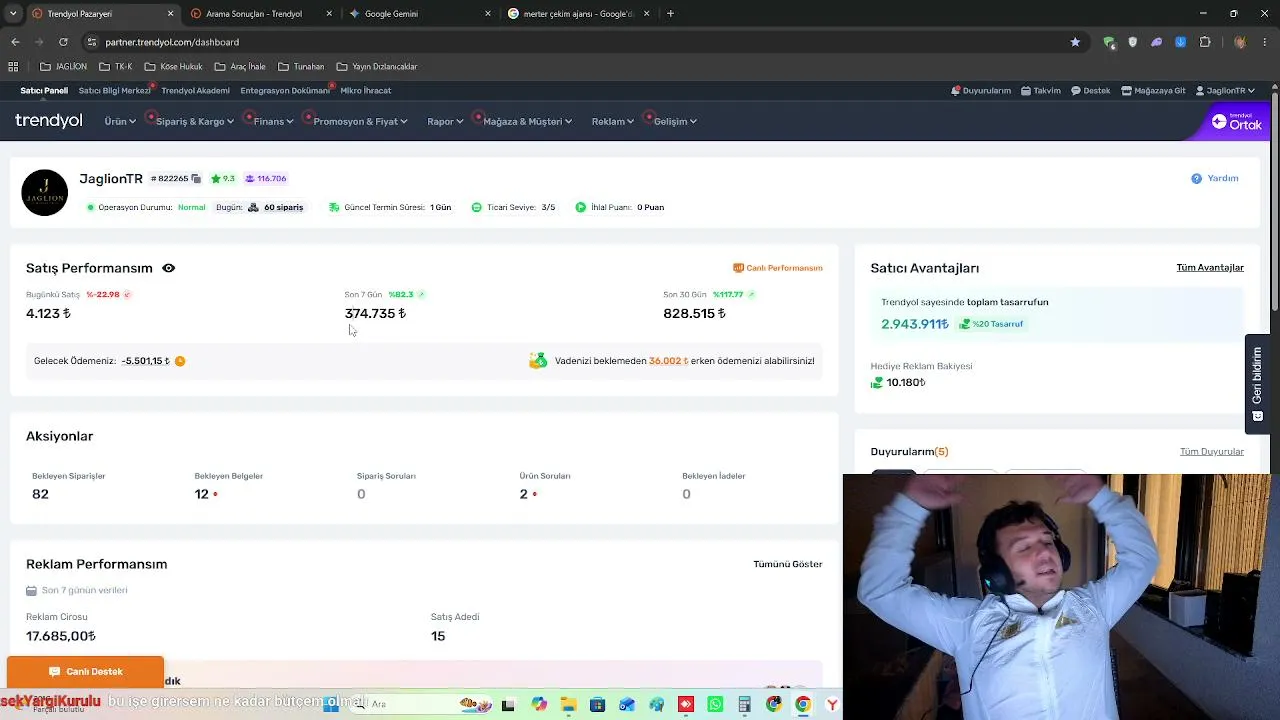
Task: Open Duyurularım announcements in top bar
Action: click(x=981, y=91)
